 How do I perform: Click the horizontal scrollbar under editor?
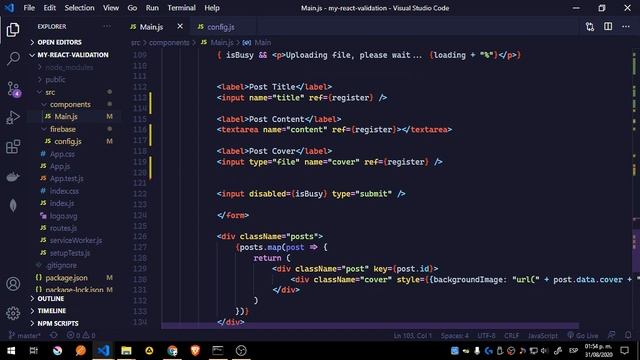(370, 326)
